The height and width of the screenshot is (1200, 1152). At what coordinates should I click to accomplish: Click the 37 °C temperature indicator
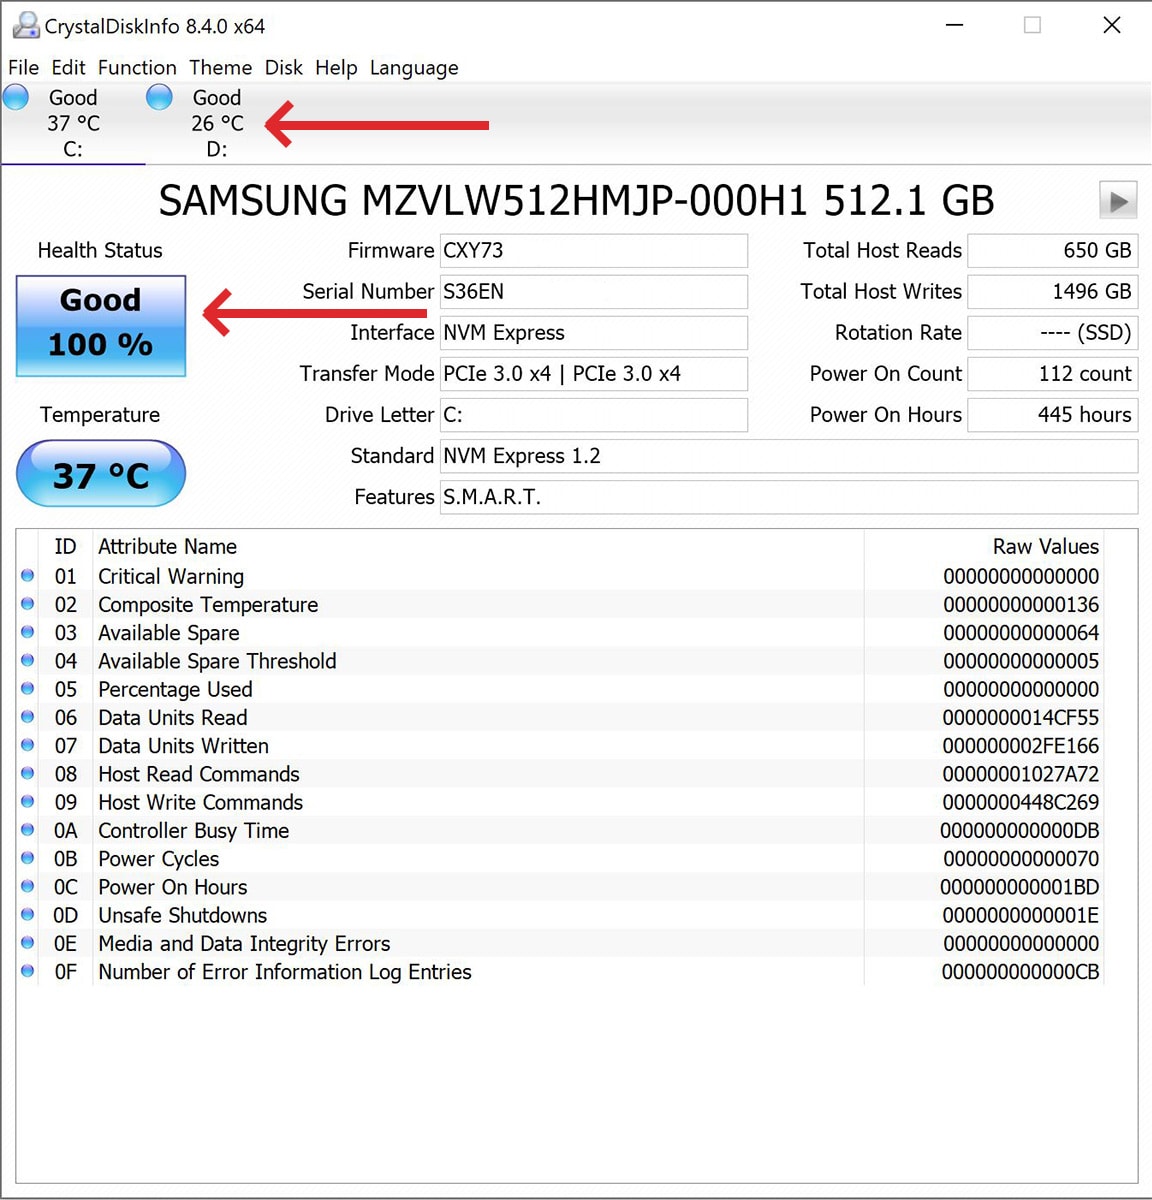pyautogui.click(x=100, y=473)
